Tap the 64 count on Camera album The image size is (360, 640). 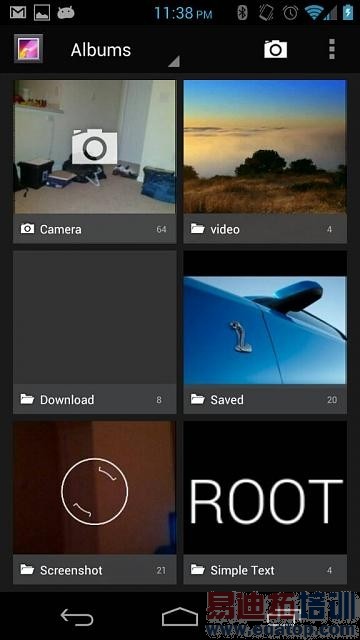[x=161, y=229]
